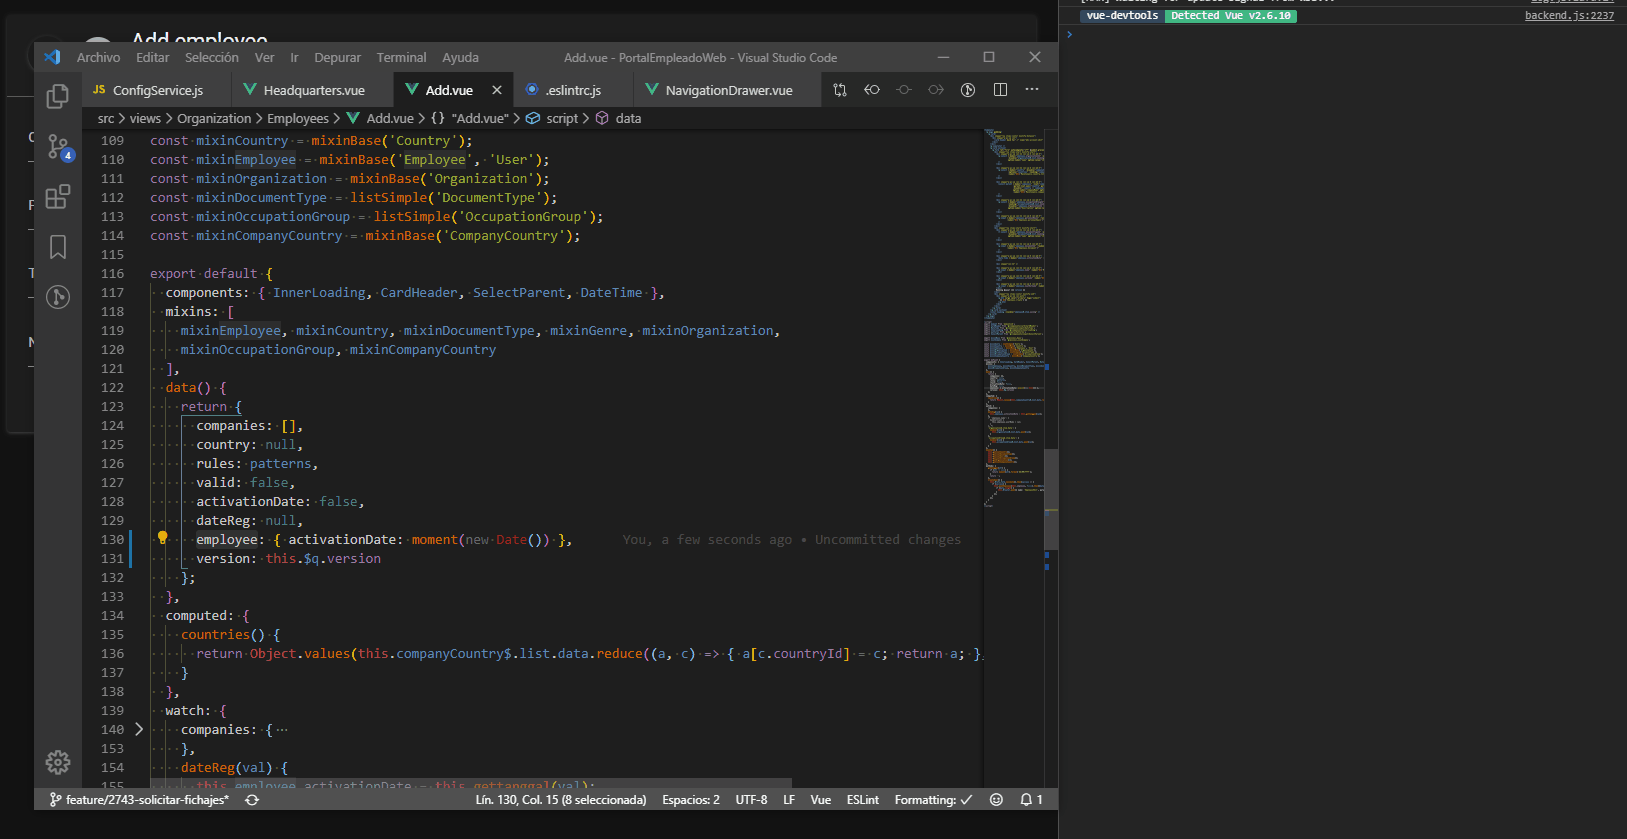Click the lightbulb quick-fix icon on line 130
Image resolution: width=1627 pixels, height=839 pixels.
click(x=163, y=538)
